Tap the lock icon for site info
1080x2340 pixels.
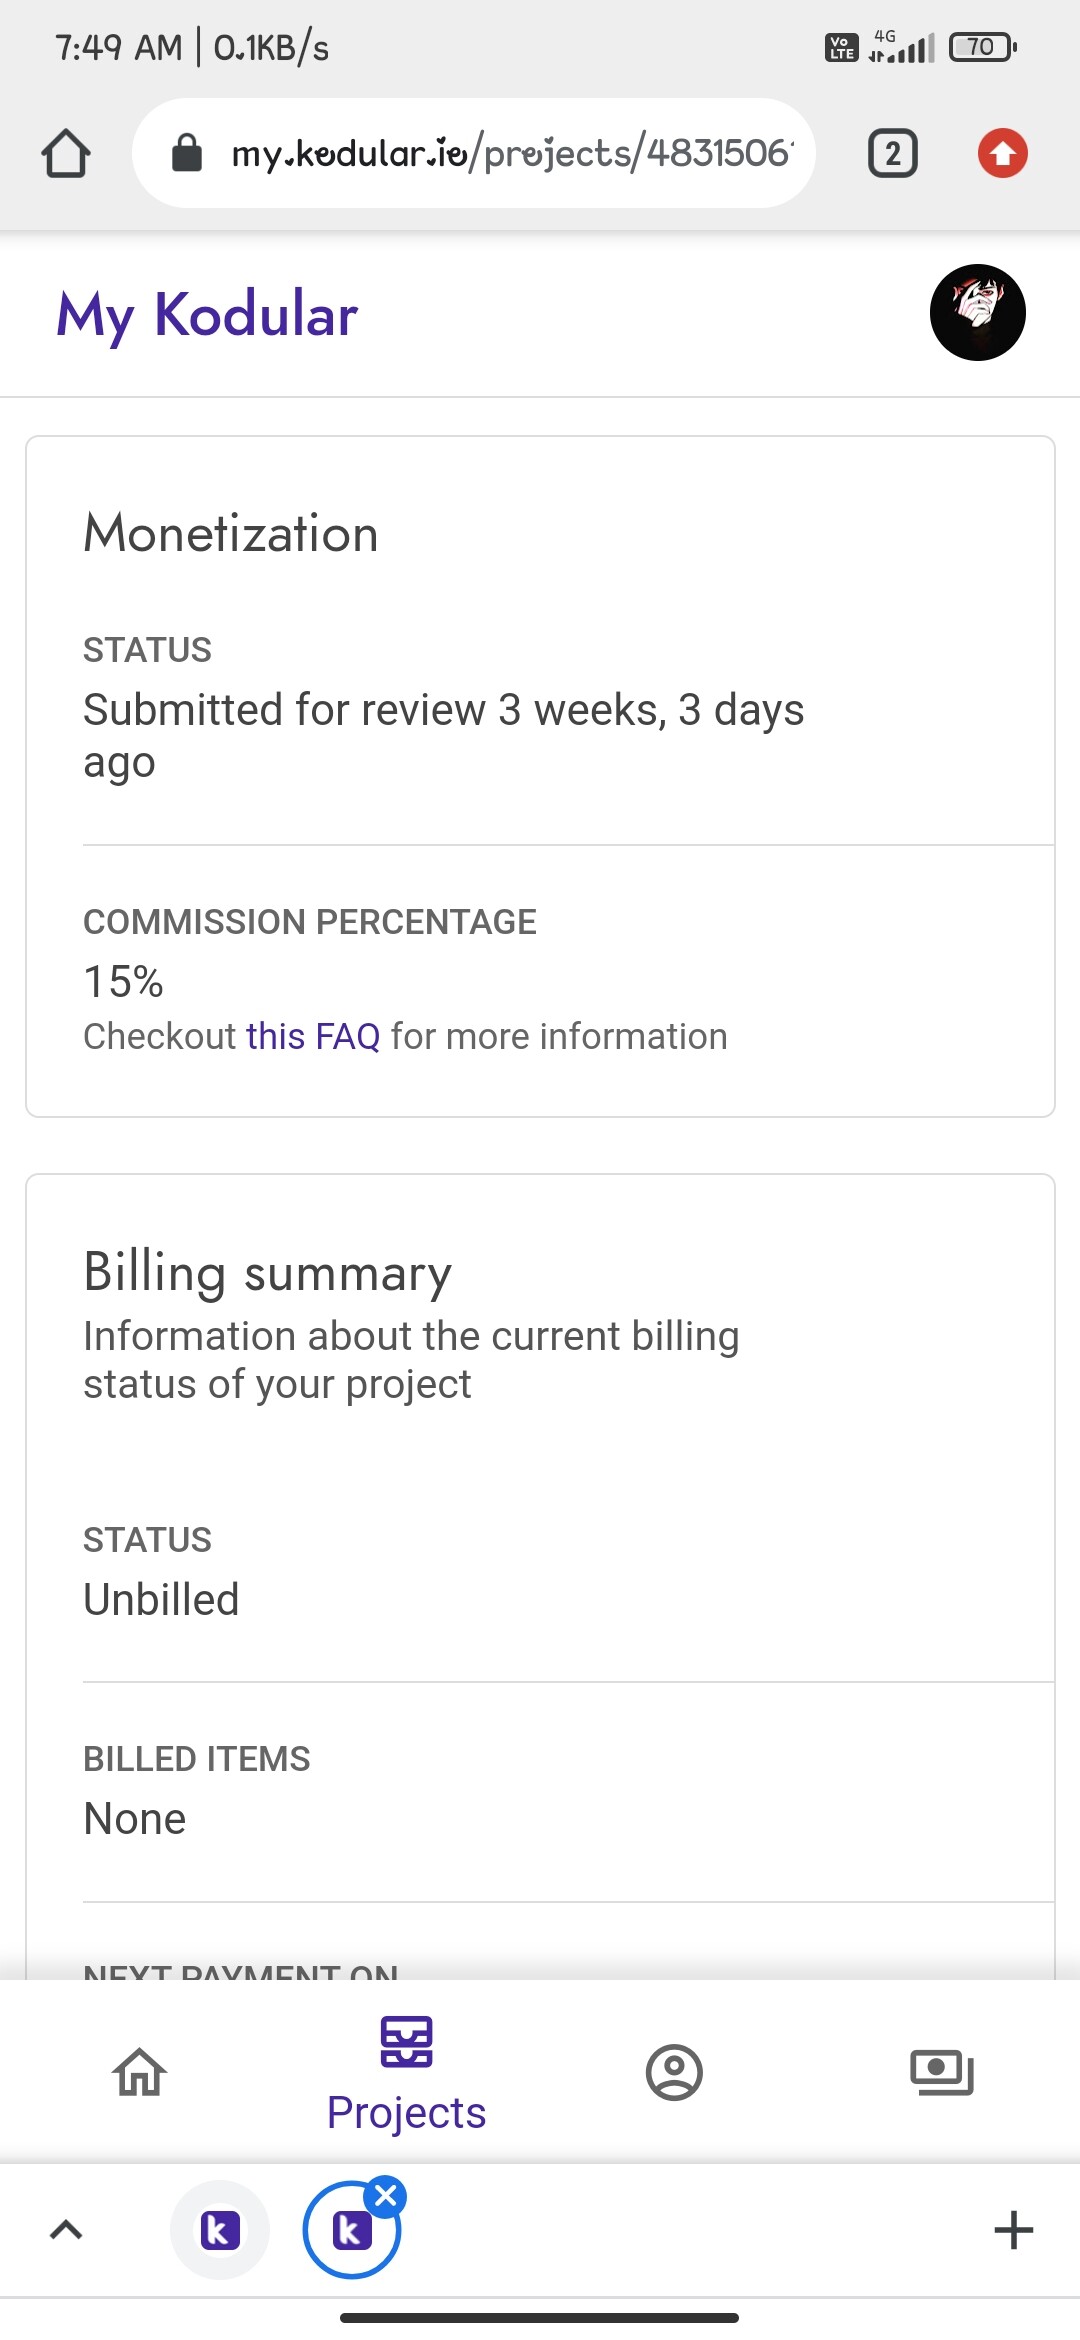click(187, 154)
